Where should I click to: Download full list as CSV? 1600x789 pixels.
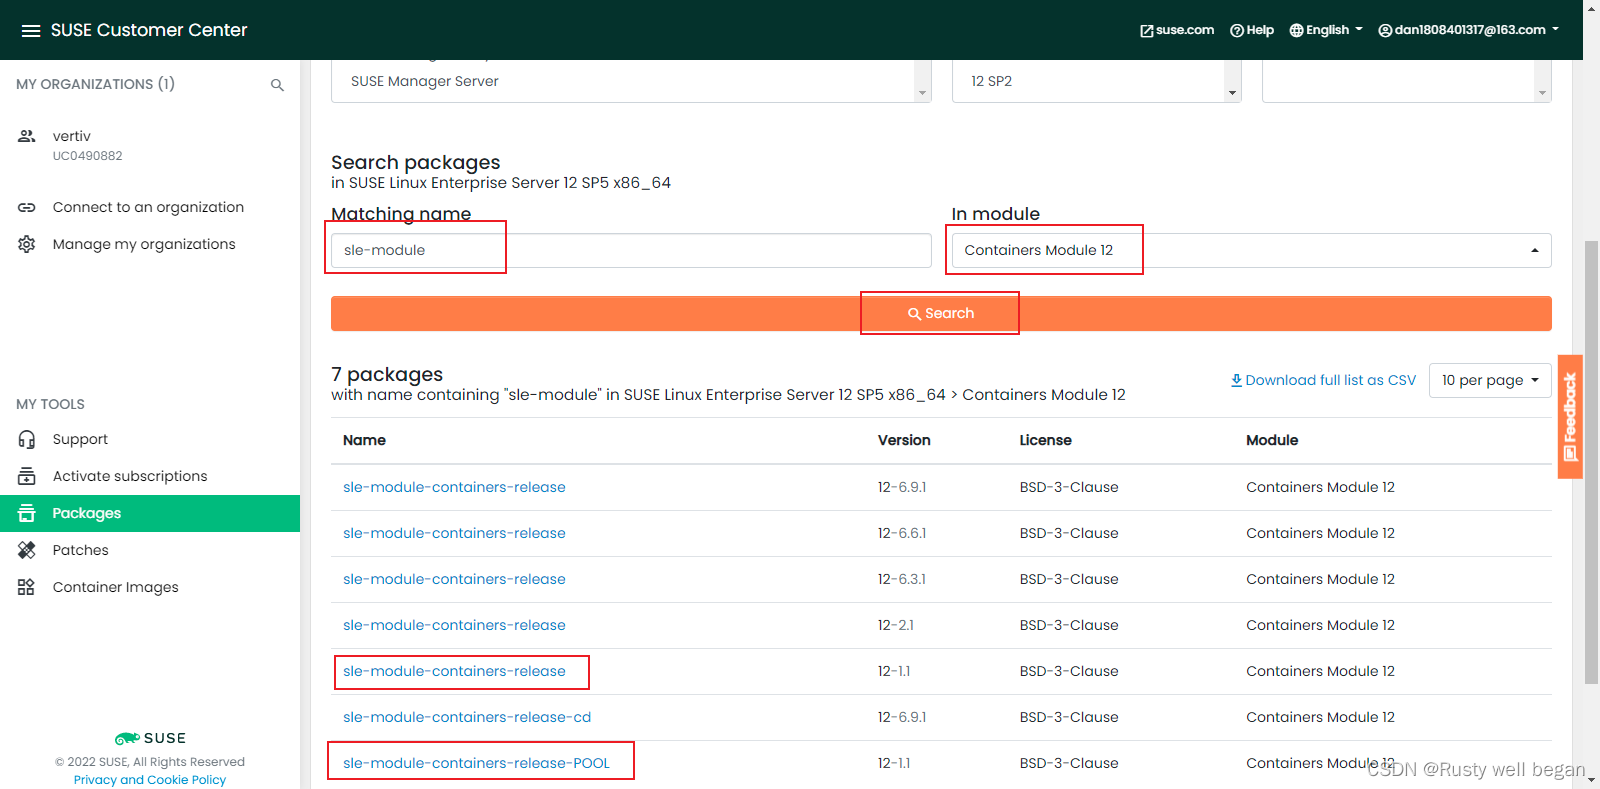click(1323, 380)
